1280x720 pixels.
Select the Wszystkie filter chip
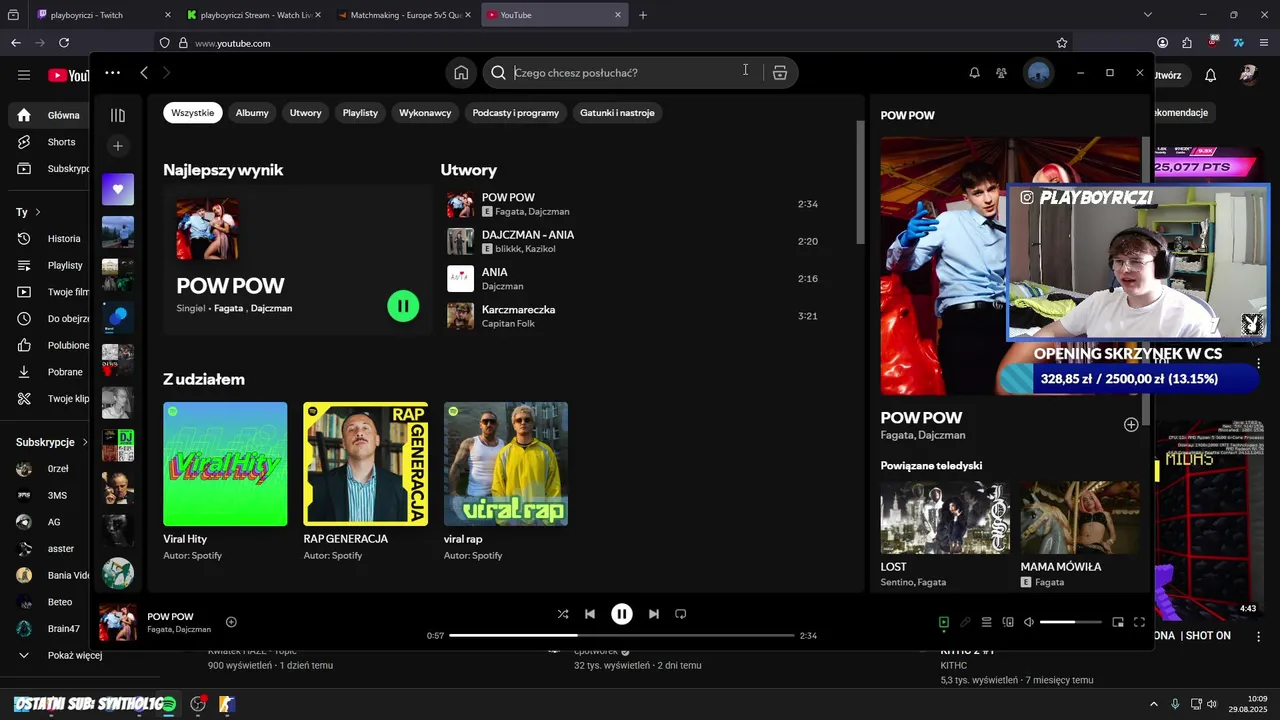click(x=193, y=113)
